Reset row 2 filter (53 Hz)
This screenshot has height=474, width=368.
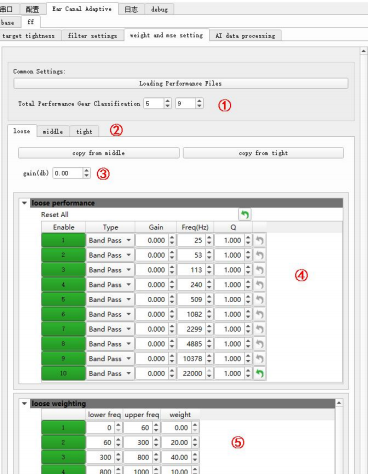[260, 255]
